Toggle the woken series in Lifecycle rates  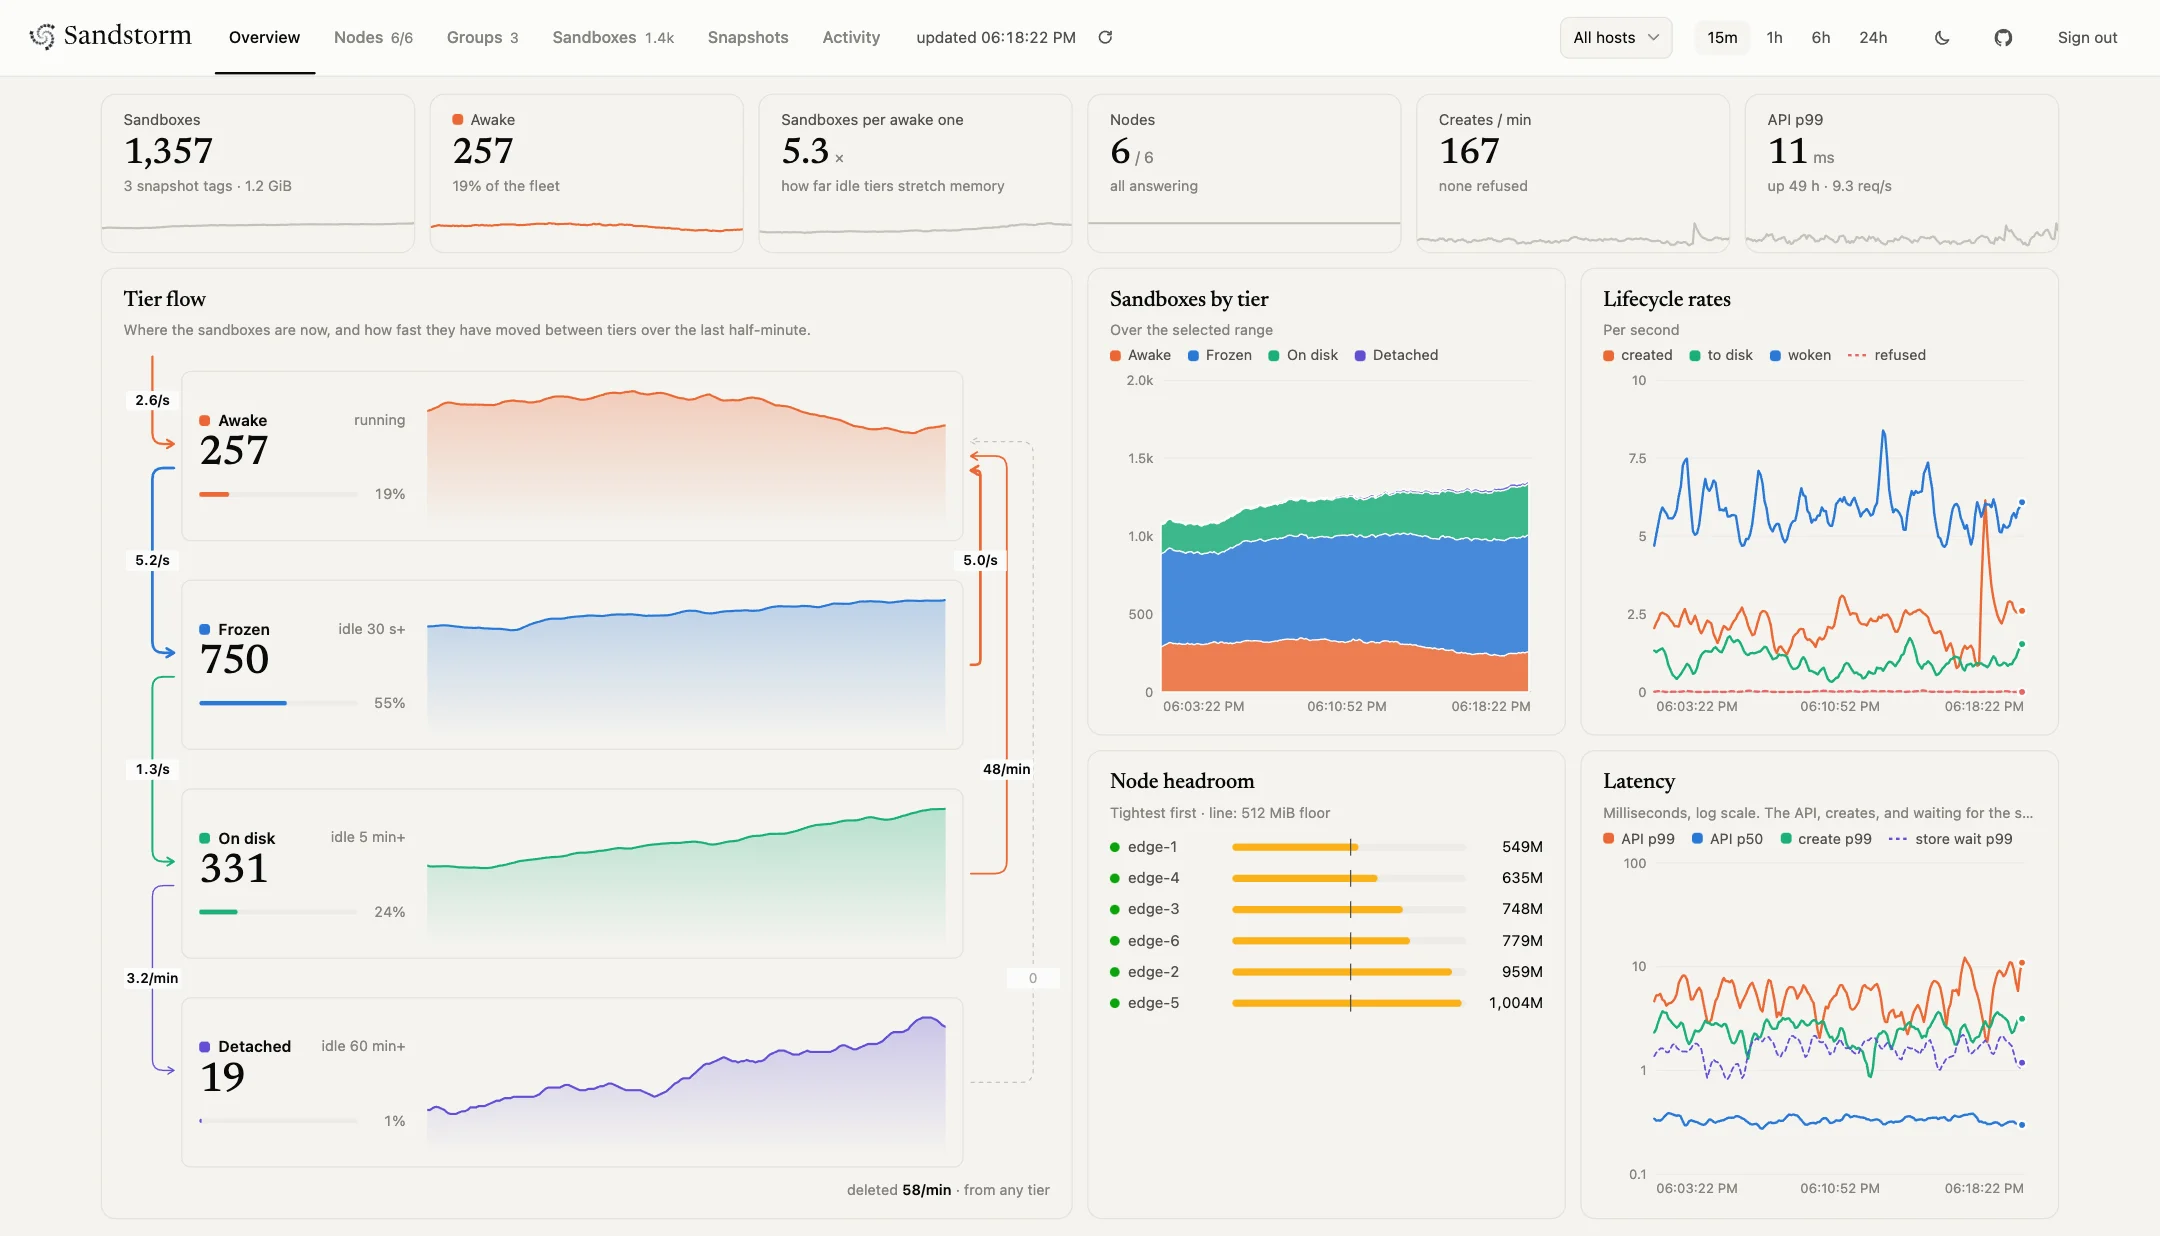tap(1800, 355)
